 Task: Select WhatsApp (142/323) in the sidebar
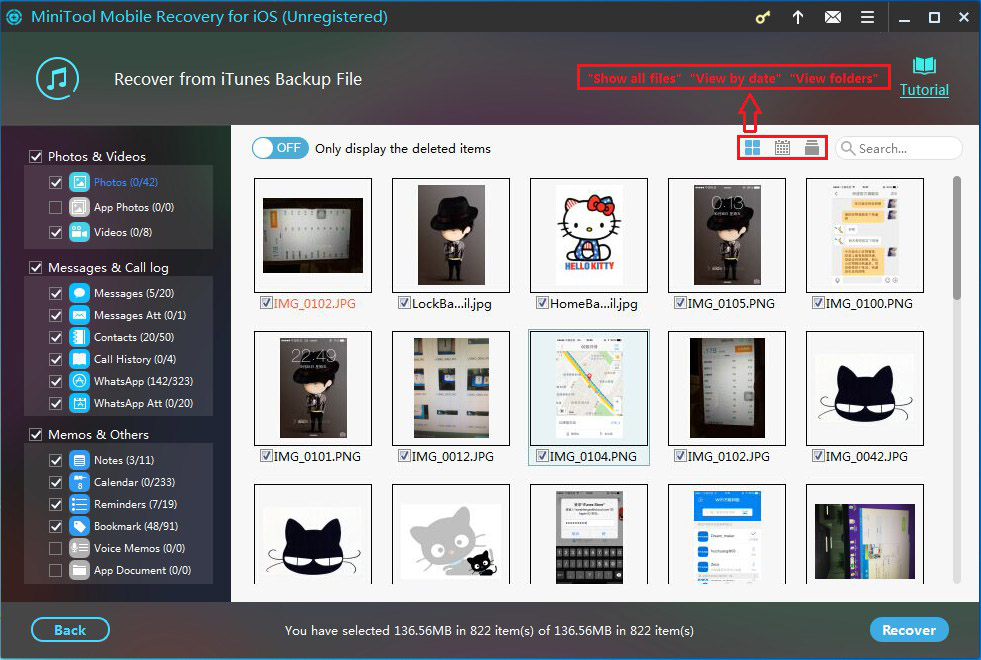tap(143, 381)
